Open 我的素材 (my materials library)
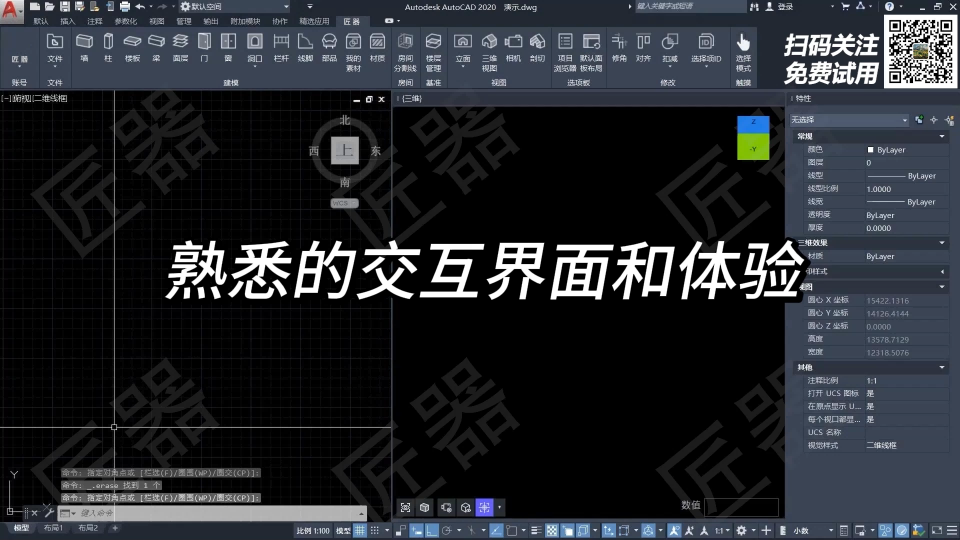This screenshot has height=540, width=960. 353,52
